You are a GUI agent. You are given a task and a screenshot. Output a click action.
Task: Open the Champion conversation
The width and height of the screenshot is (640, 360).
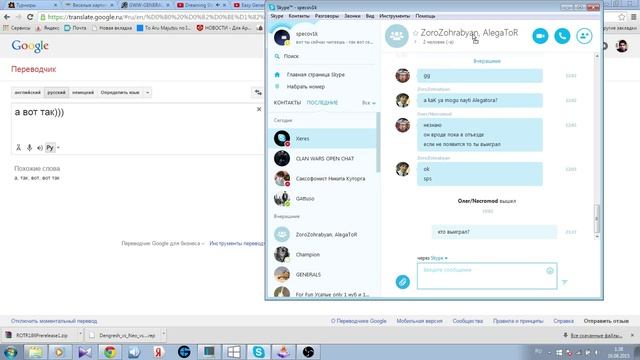pos(322,255)
